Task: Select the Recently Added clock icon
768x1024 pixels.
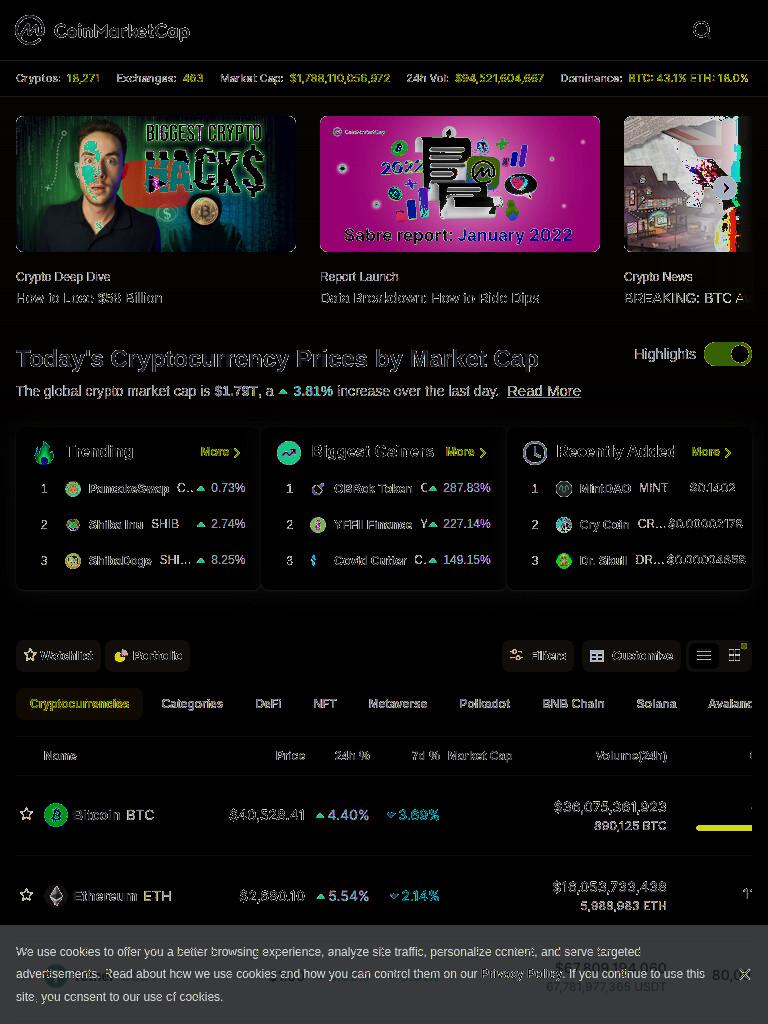Action: coord(534,453)
